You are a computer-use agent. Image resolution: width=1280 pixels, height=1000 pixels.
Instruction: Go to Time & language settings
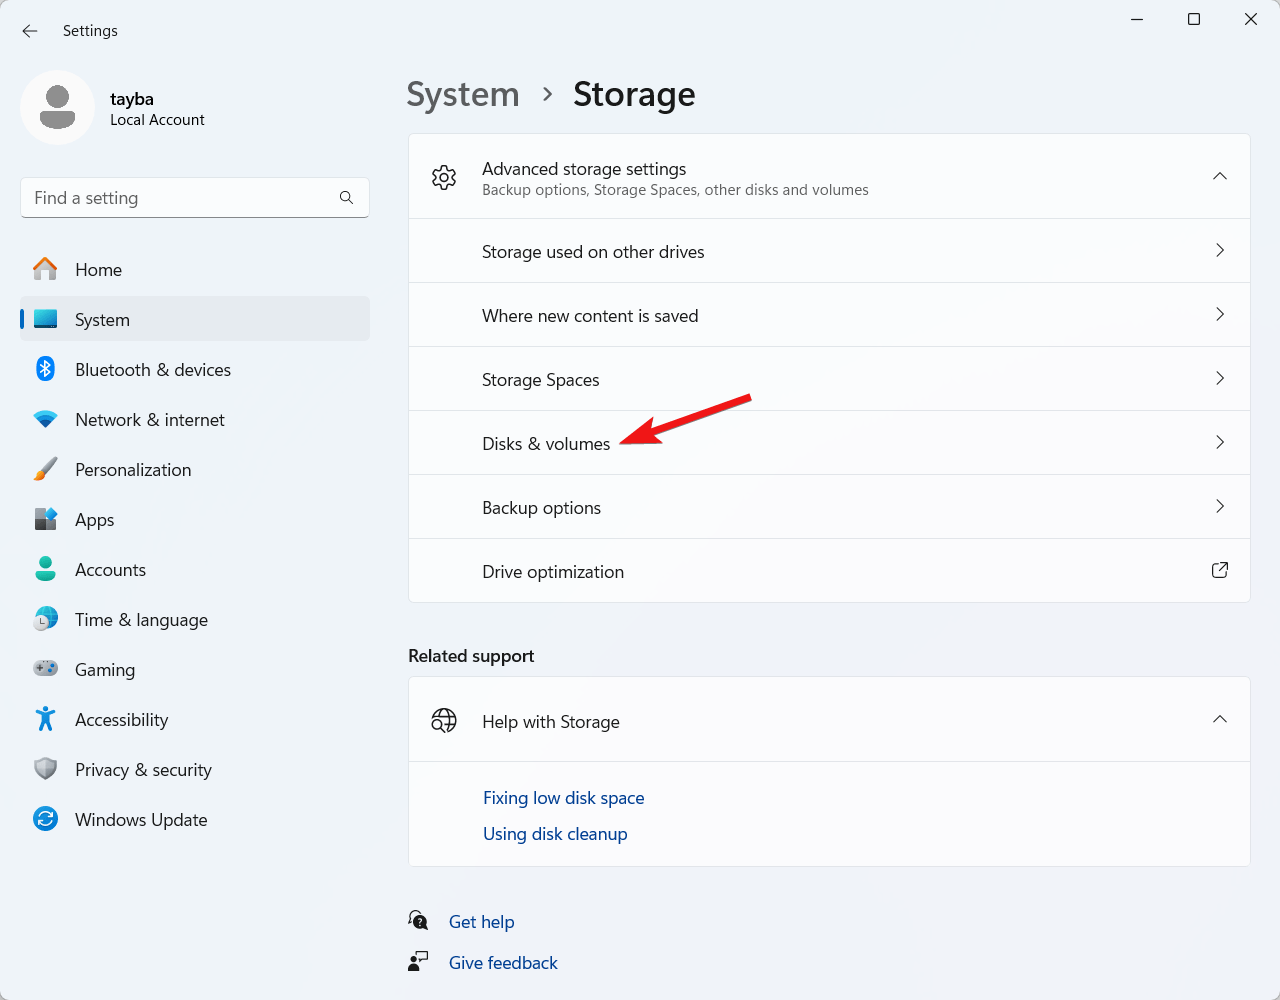coord(141,620)
